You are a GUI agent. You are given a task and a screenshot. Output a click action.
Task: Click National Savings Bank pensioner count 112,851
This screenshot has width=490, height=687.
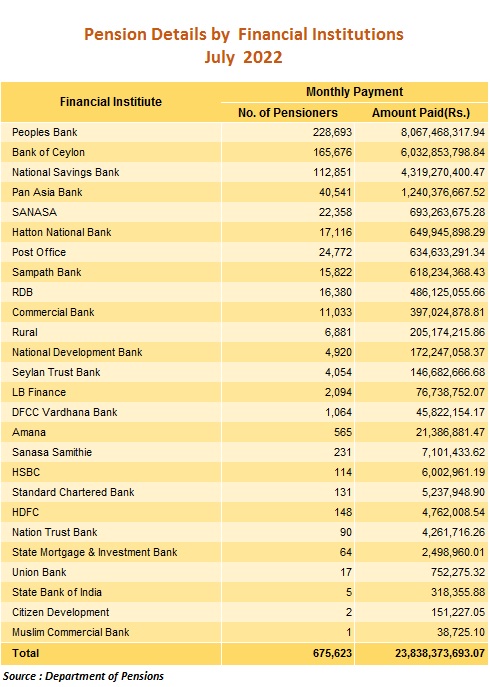pyautogui.click(x=332, y=172)
